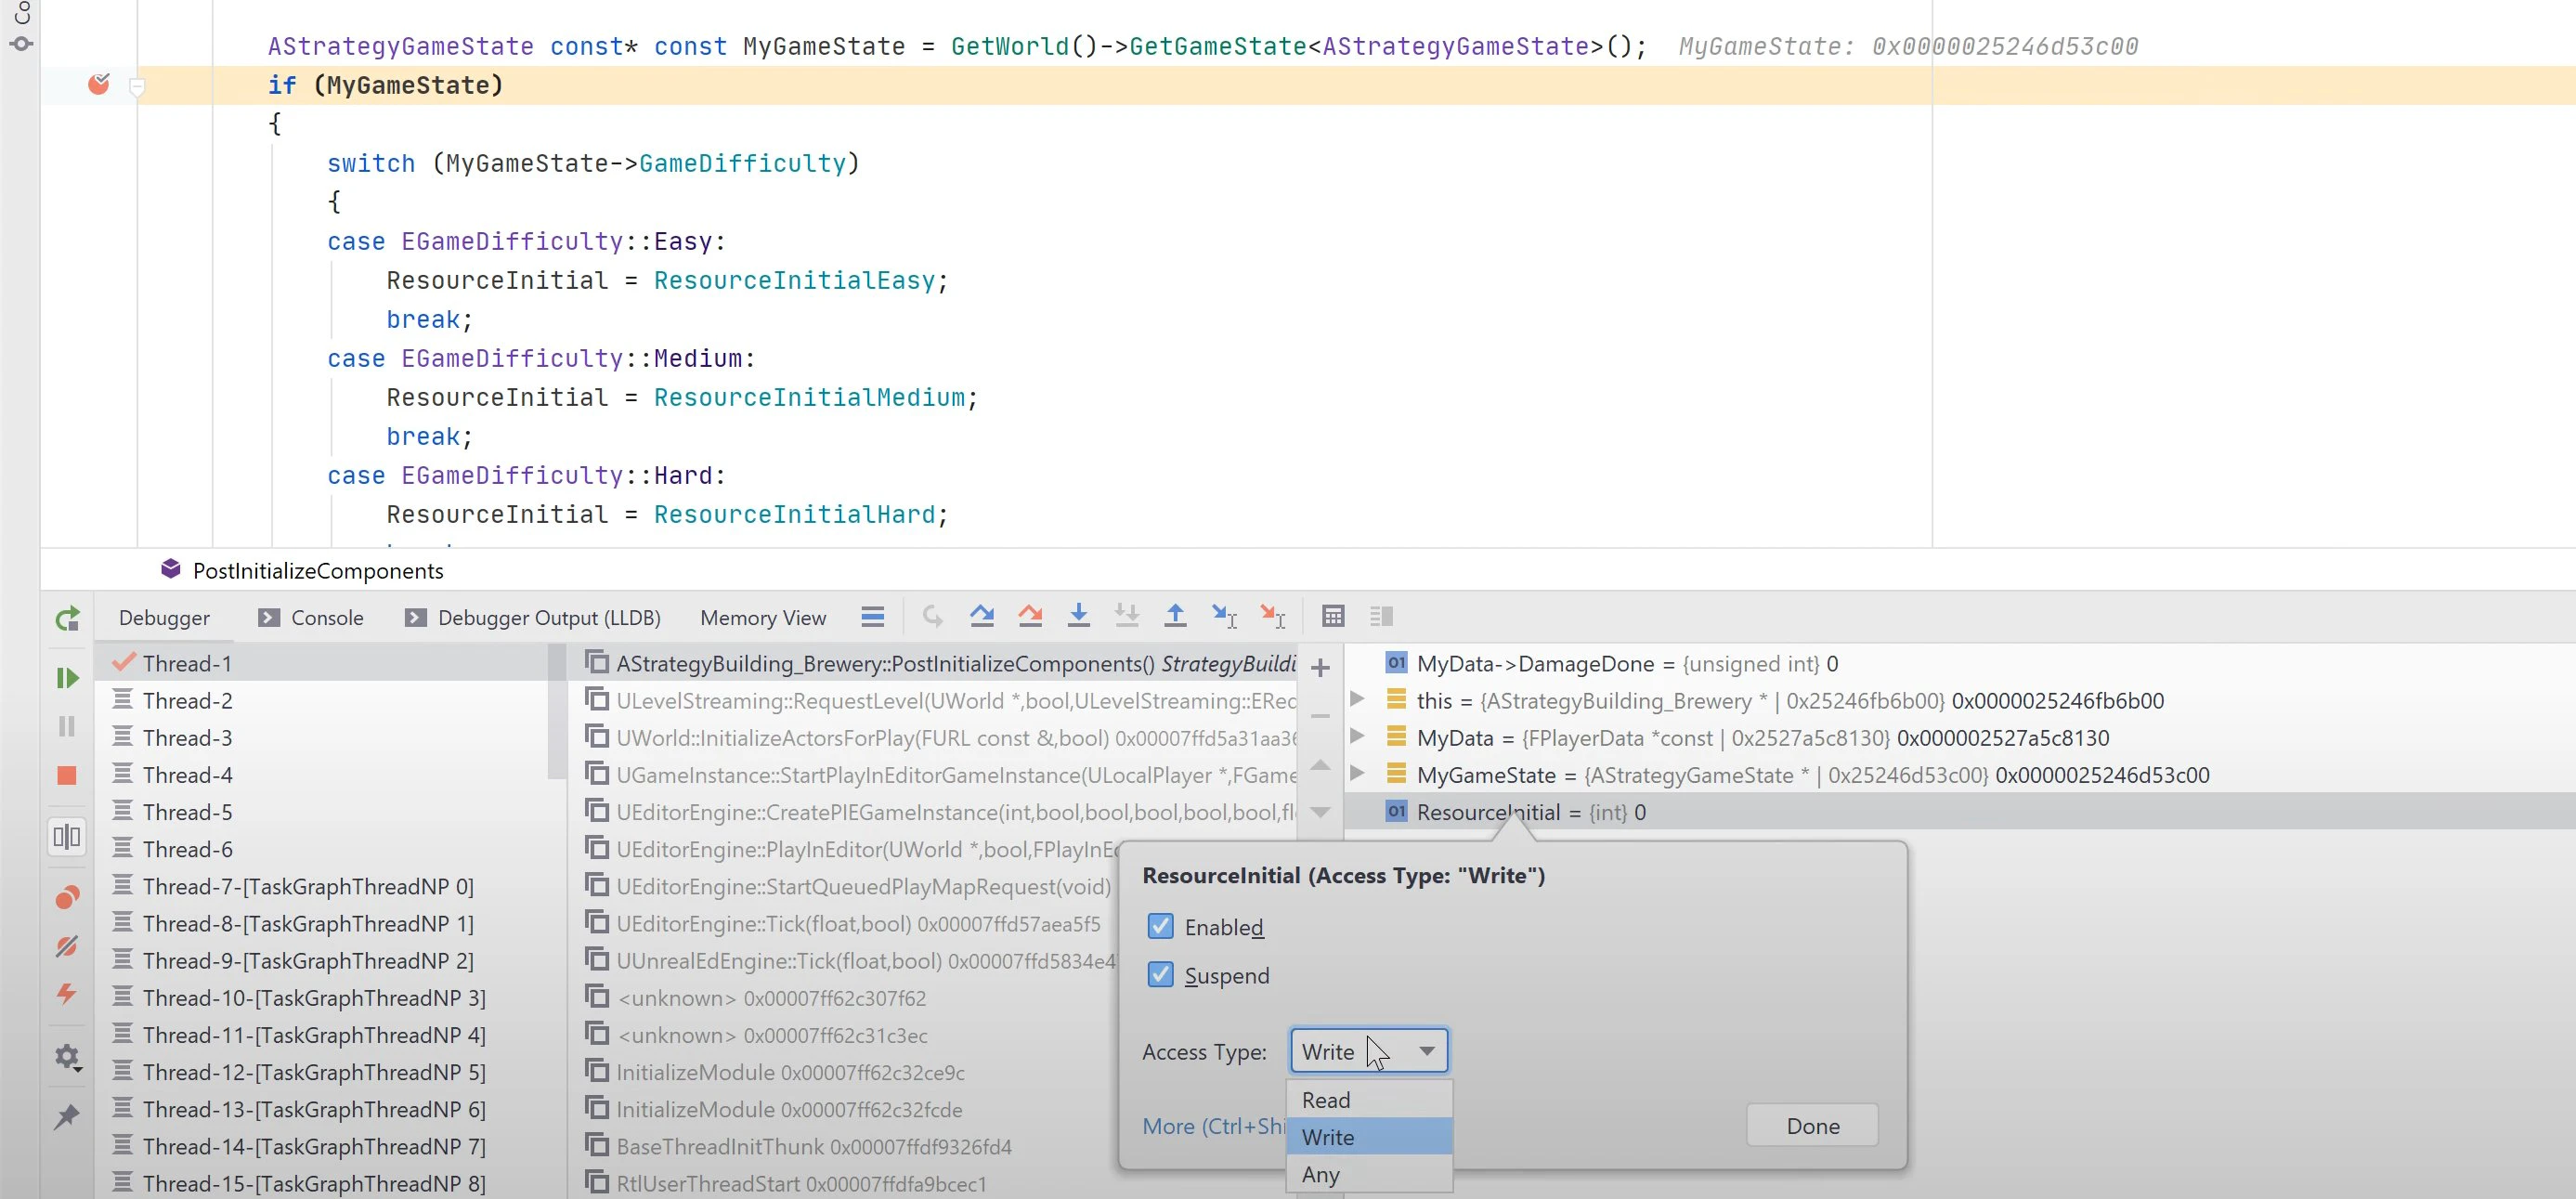Click the Run to Cursor icon
Screen dimensions: 2576x1199
coord(1224,616)
